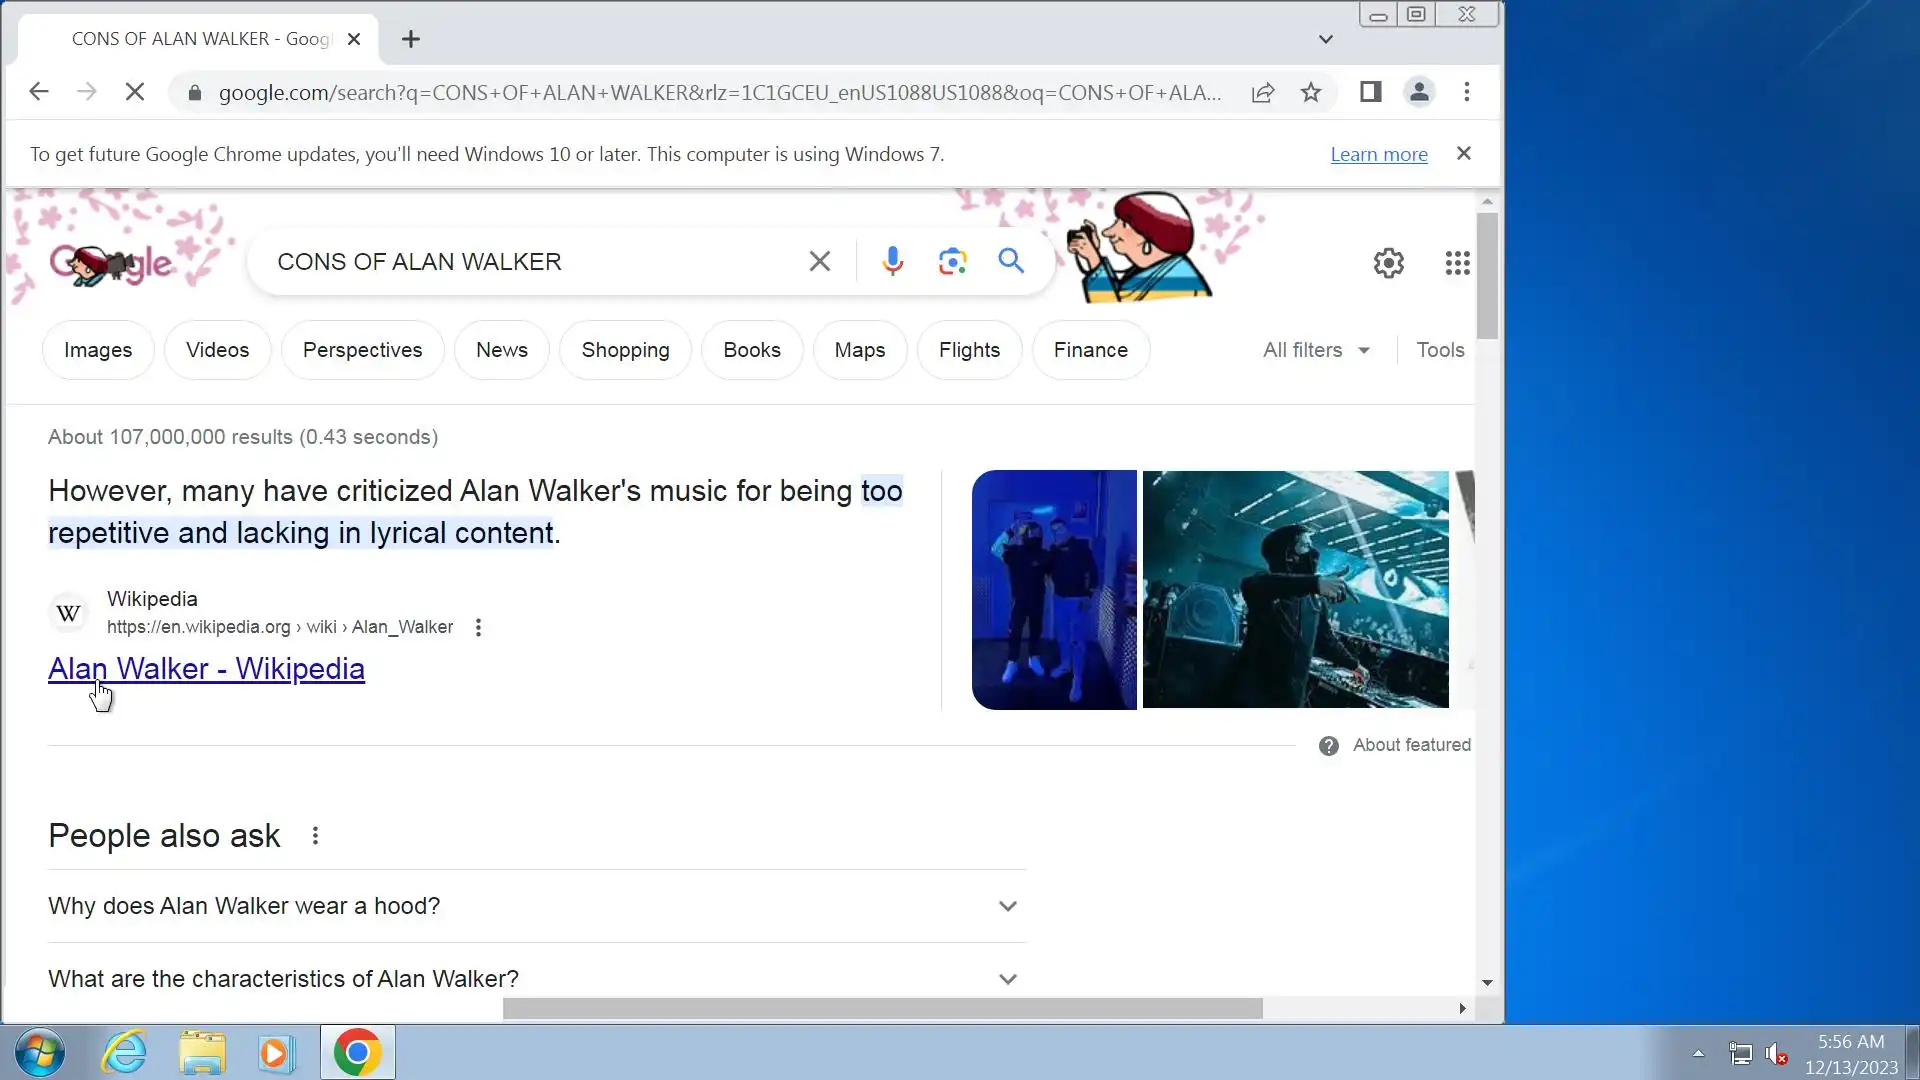Switch to the Images results tab
1920x1080 pixels.
coord(98,350)
